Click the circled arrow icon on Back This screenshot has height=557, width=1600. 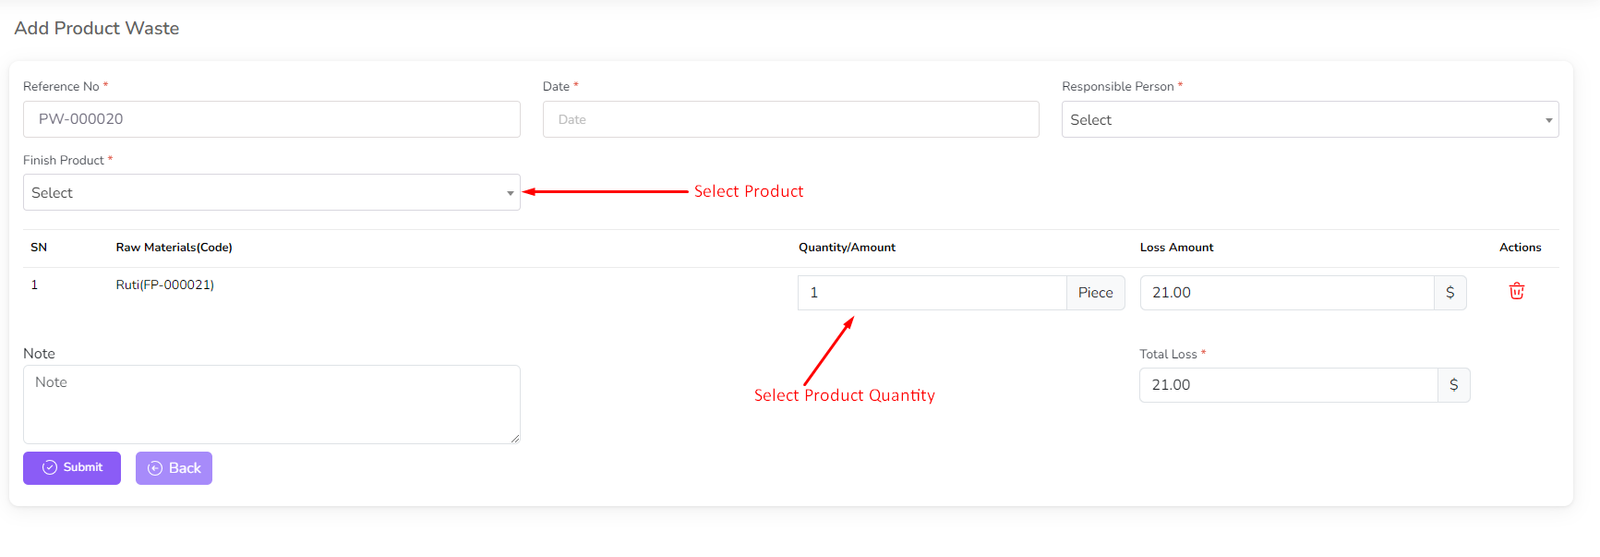tap(155, 468)
